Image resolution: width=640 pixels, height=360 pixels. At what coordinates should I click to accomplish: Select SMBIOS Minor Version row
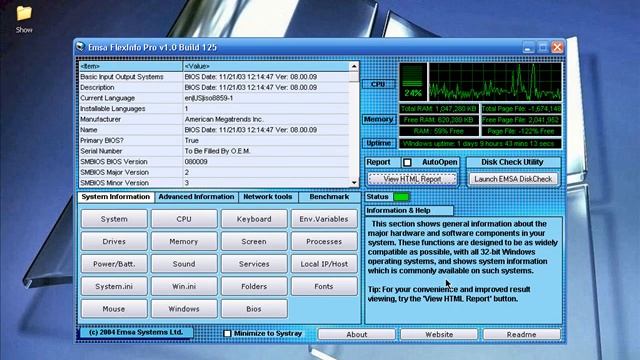[x=214, y=182]
